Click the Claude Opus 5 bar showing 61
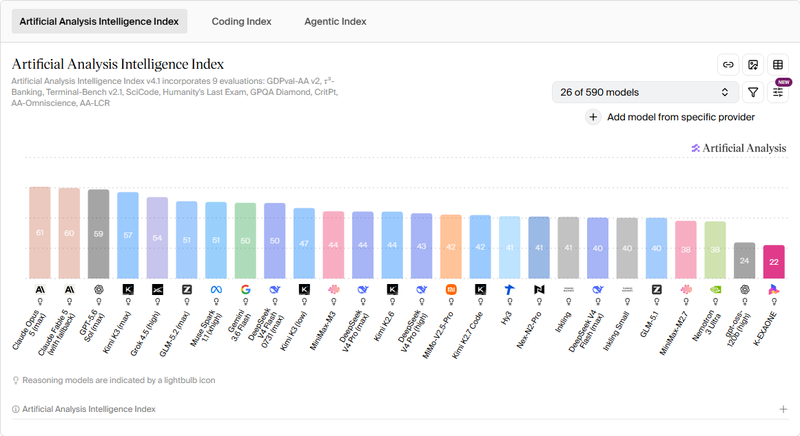 click(x=40, y=233)
